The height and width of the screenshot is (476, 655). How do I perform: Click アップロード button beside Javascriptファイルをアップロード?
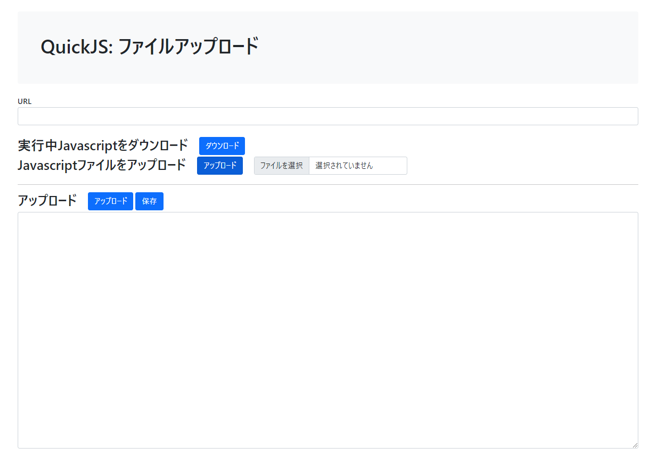pyautogui.click(x=220, y=165)
